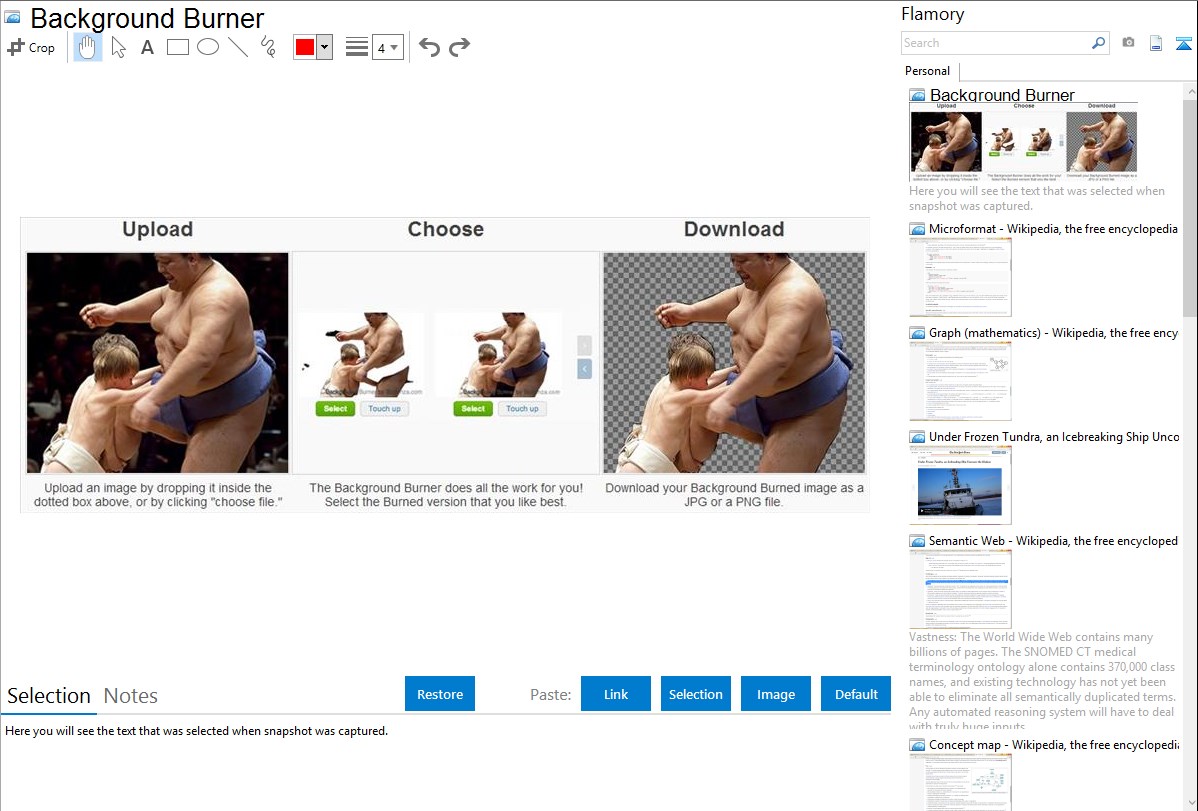Image resolution: width=1198 pixels, height=811 pixels.
Task: Open the Selection tab
Action: pyautogui.click(x=49, y=696)
